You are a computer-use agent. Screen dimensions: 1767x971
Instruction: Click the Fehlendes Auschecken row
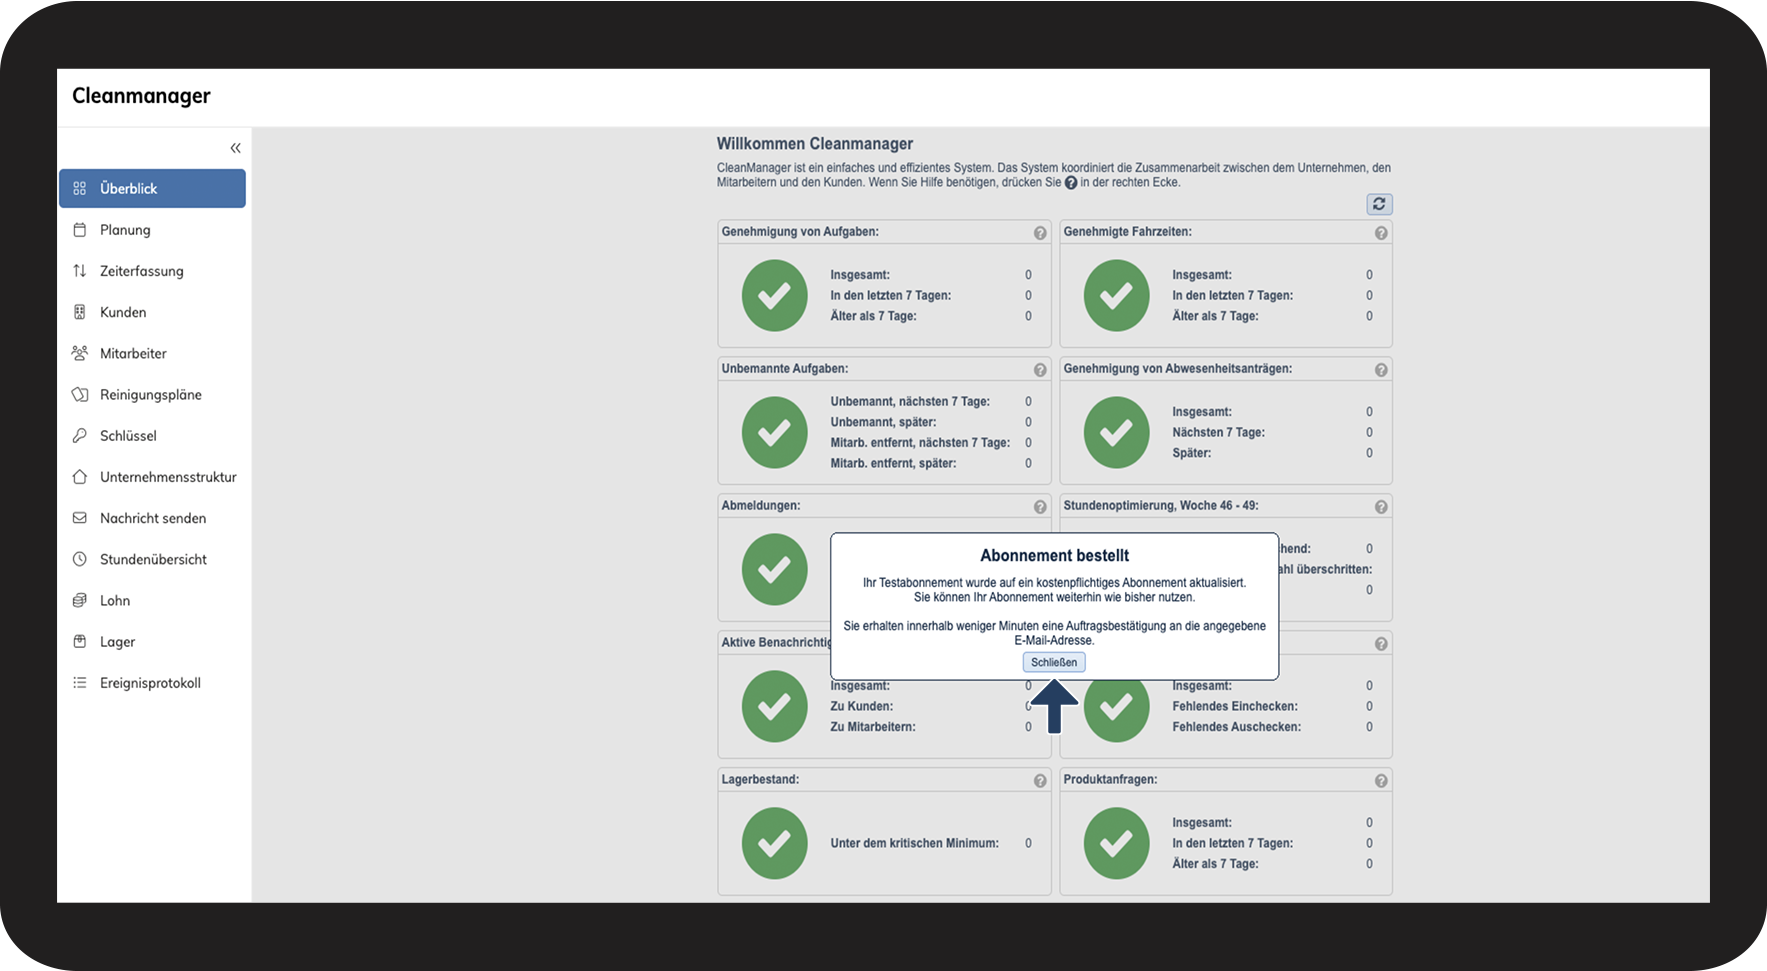click(1273, 727)
